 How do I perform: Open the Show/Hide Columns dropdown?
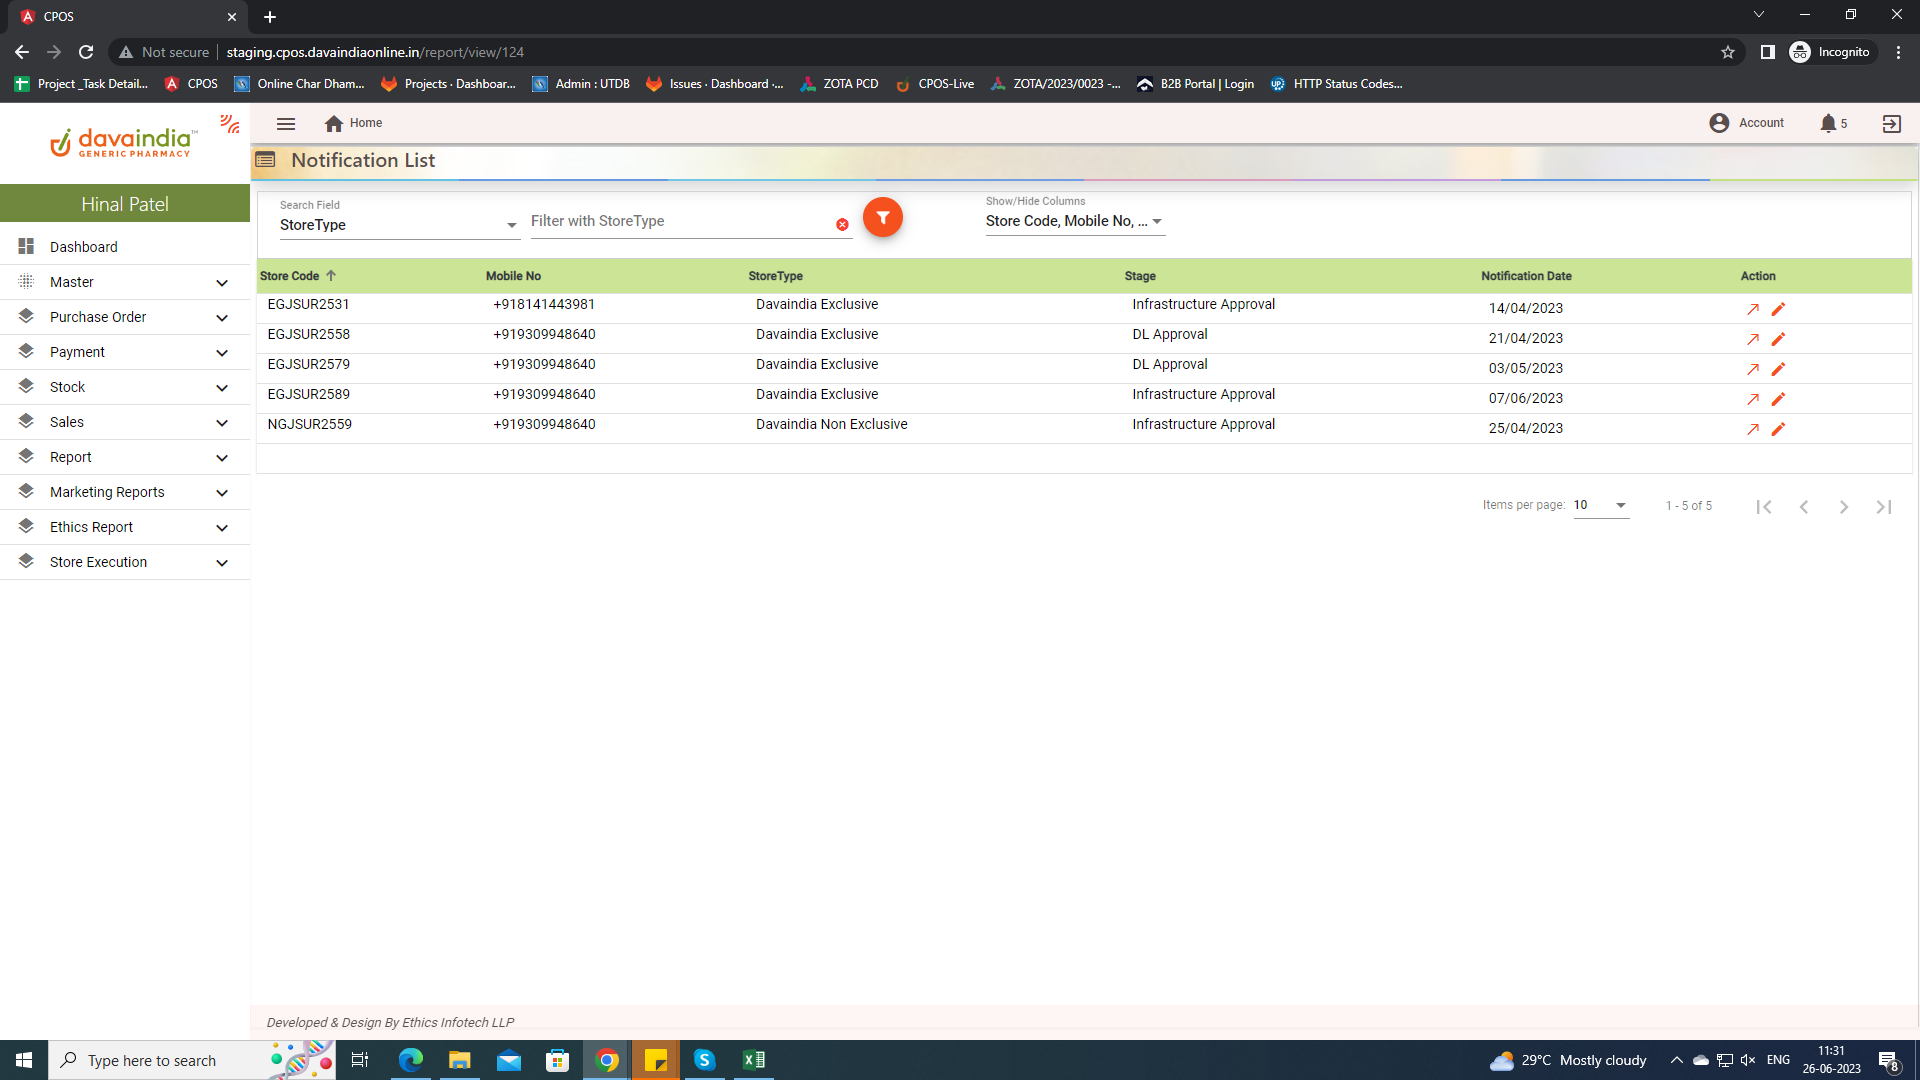tap(1074, 221)
